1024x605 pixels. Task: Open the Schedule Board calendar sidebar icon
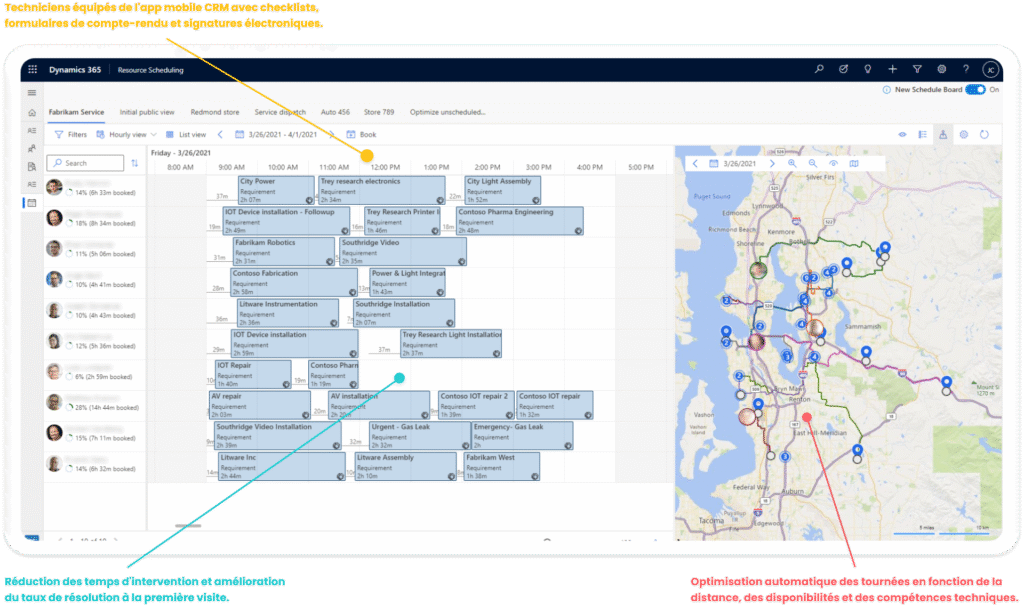[32, 203]
